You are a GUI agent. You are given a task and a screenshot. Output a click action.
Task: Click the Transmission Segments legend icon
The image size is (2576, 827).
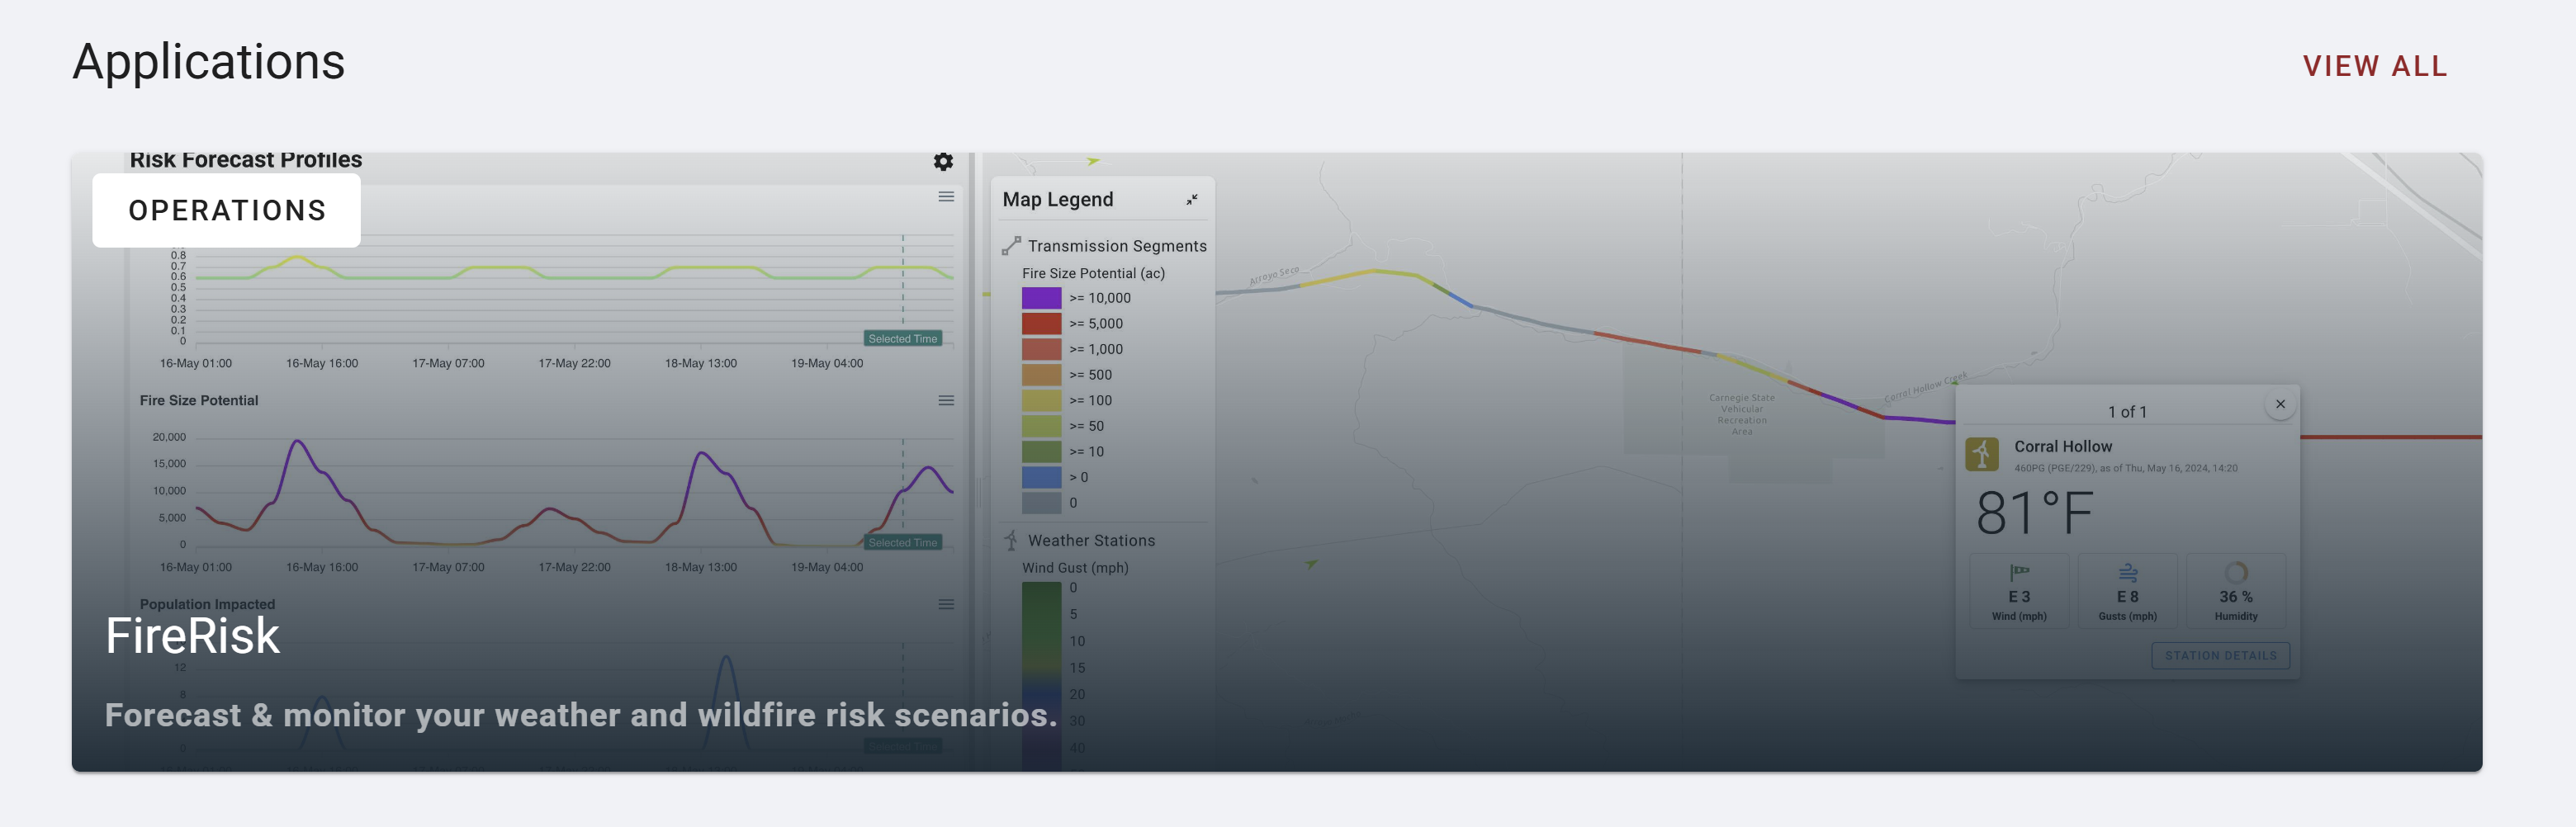[1011, 246]
